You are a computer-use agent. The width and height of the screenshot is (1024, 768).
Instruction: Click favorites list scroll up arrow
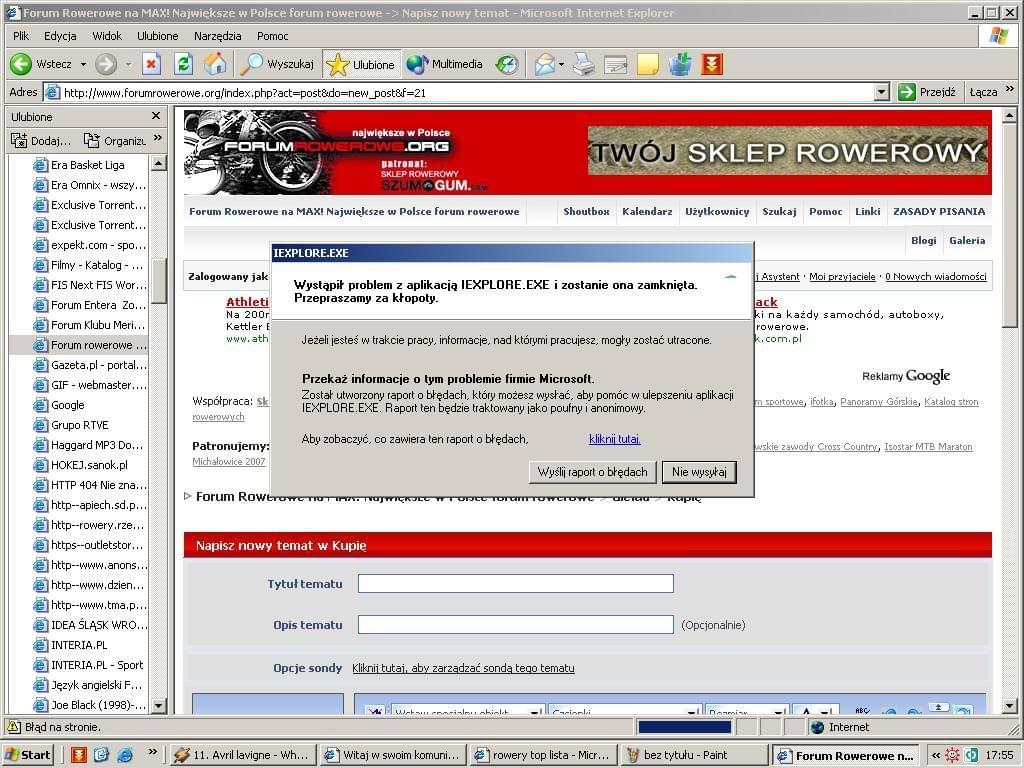pyautogui.click(x=159, y=163)
